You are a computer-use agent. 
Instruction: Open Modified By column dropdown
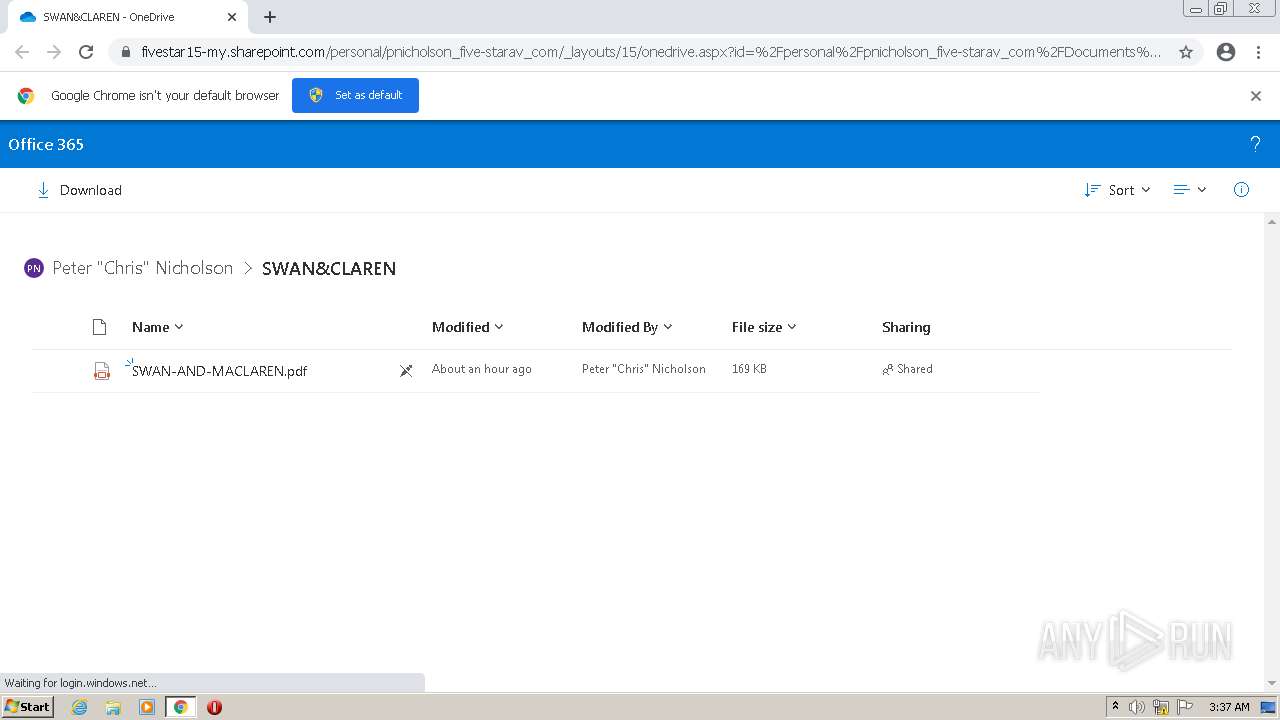pyautogui.click(x=627, y=327)
